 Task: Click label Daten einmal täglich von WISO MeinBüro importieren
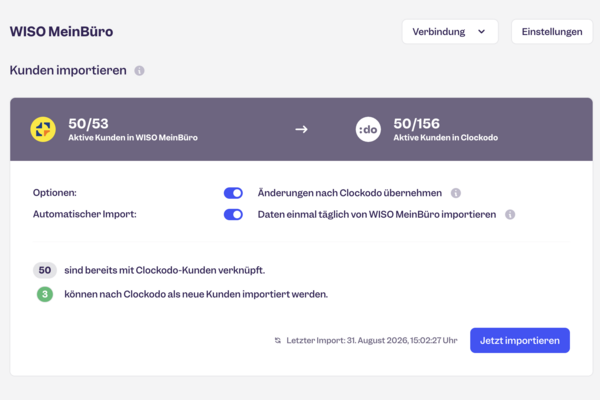(x=377, y=214)
